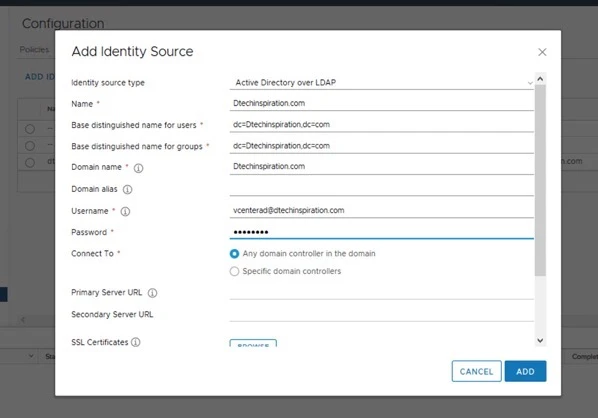Click the Primary Server URL input field

click(381, 292)
